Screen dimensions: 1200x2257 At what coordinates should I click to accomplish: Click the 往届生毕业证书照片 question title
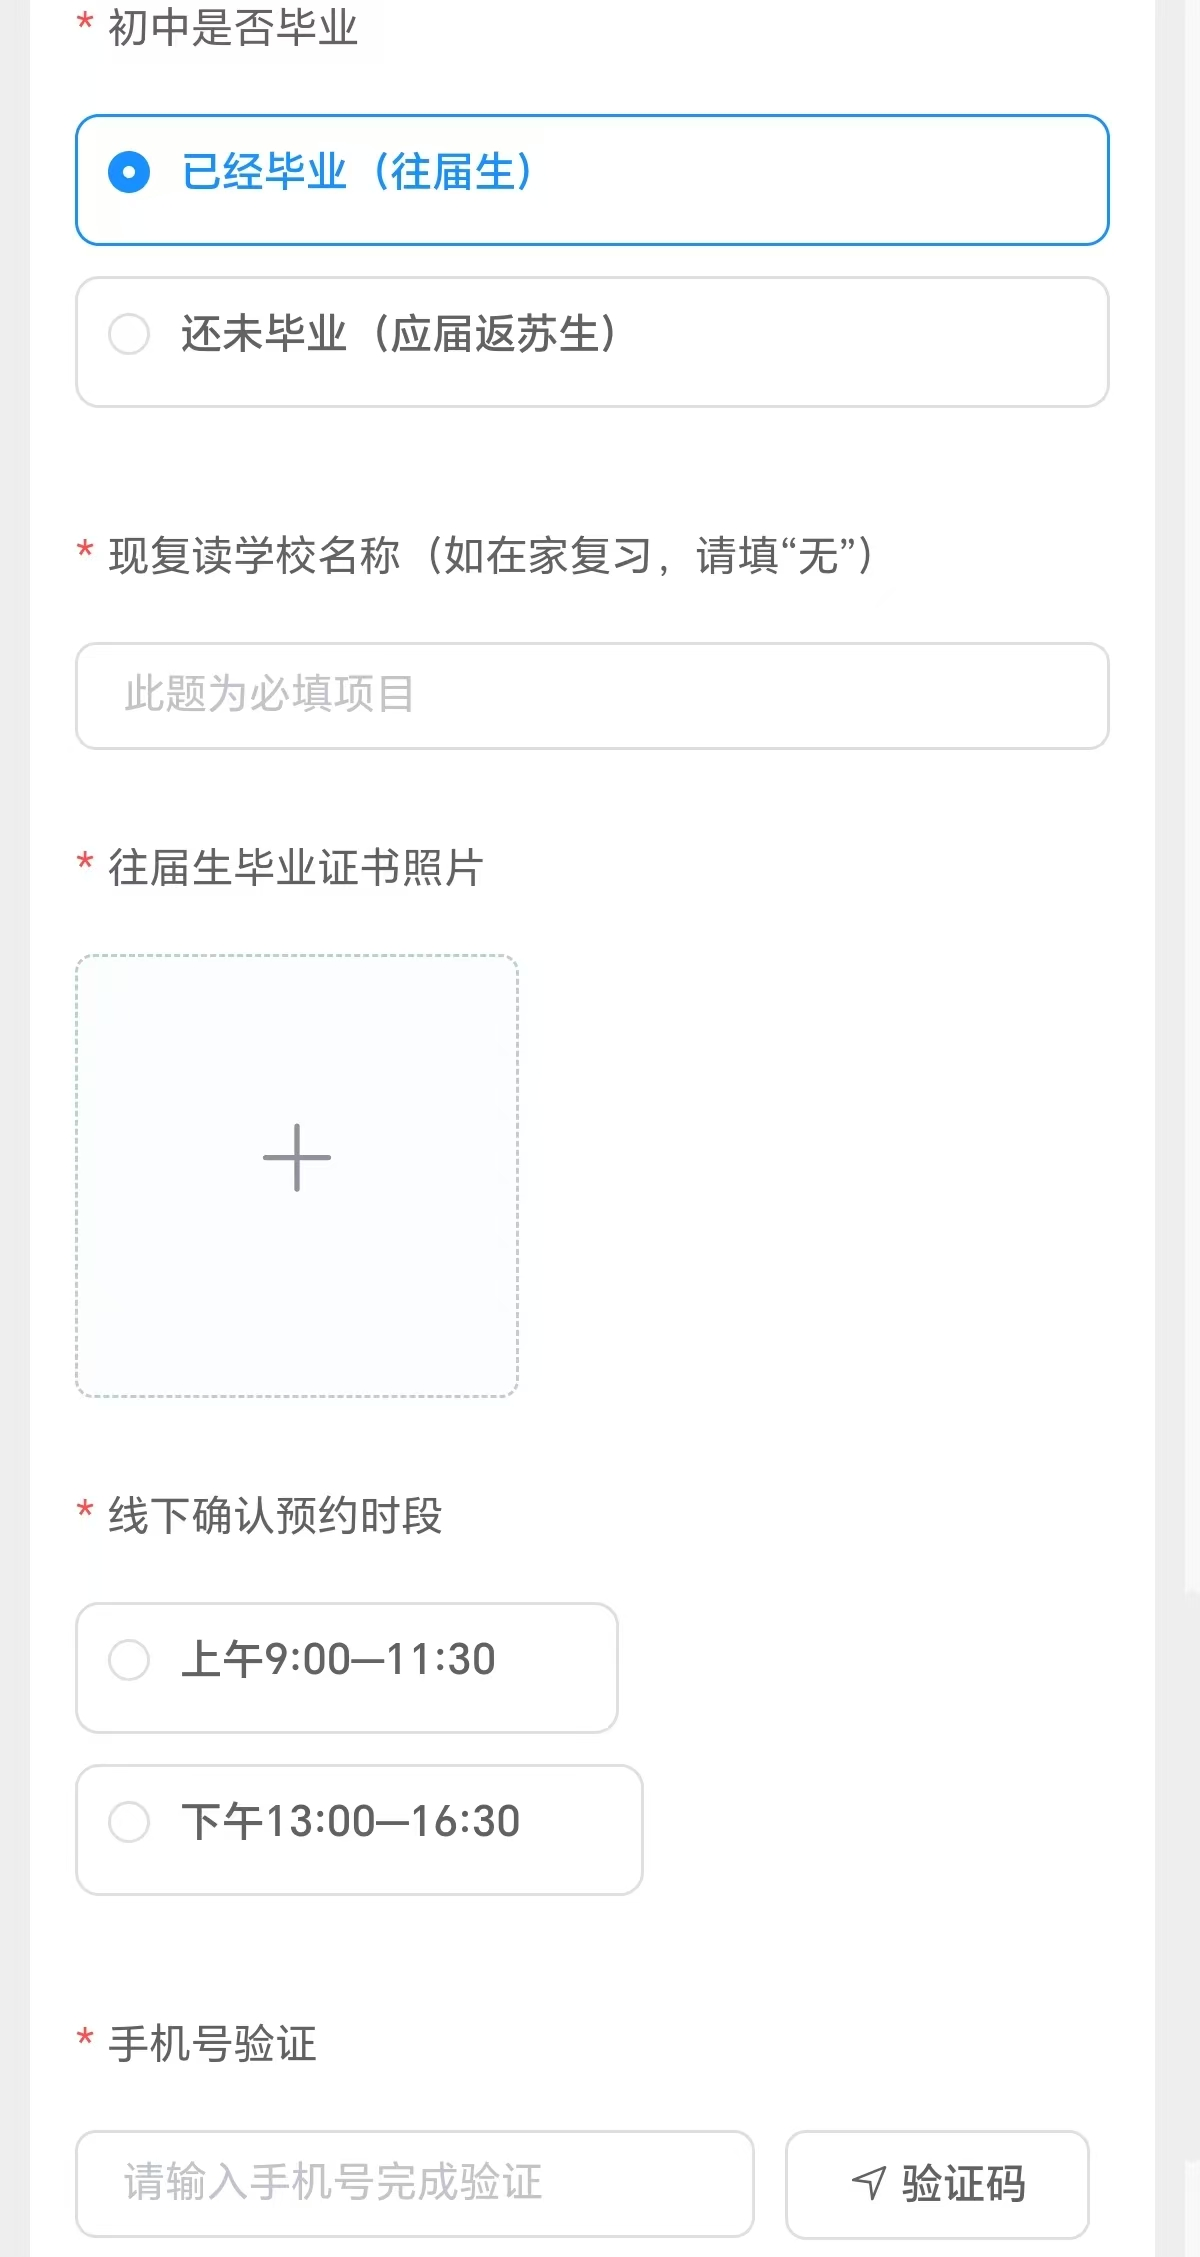coord(295,868)
